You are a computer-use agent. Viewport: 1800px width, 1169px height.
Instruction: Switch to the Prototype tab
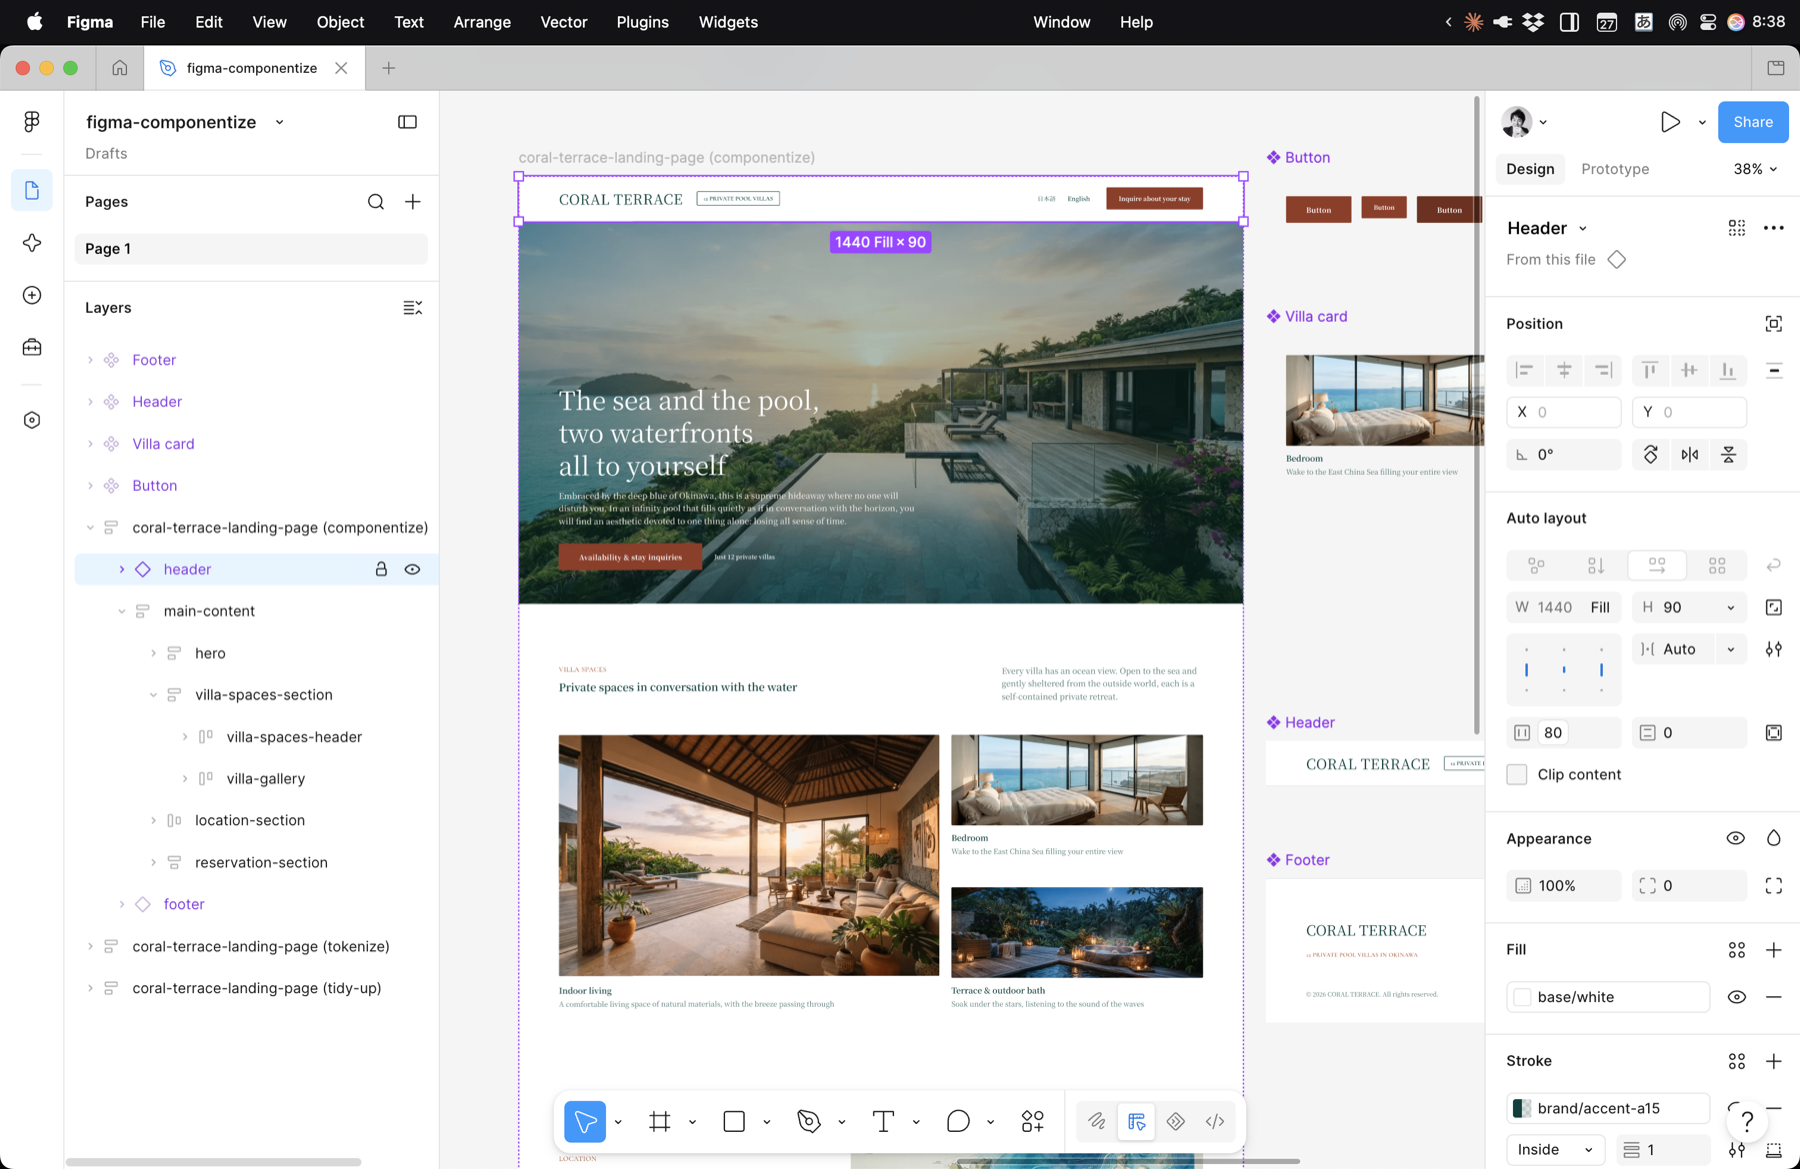click(x=1615, y=169)
